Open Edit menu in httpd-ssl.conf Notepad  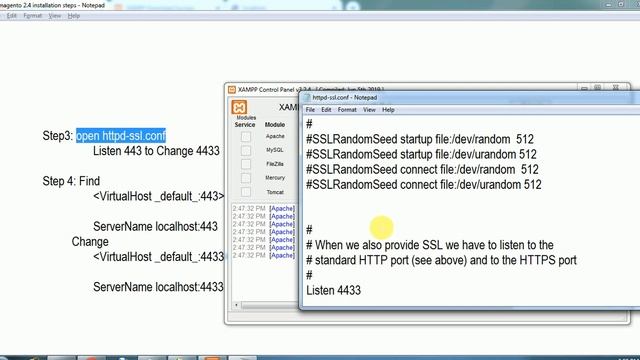(x=326, y=110)
